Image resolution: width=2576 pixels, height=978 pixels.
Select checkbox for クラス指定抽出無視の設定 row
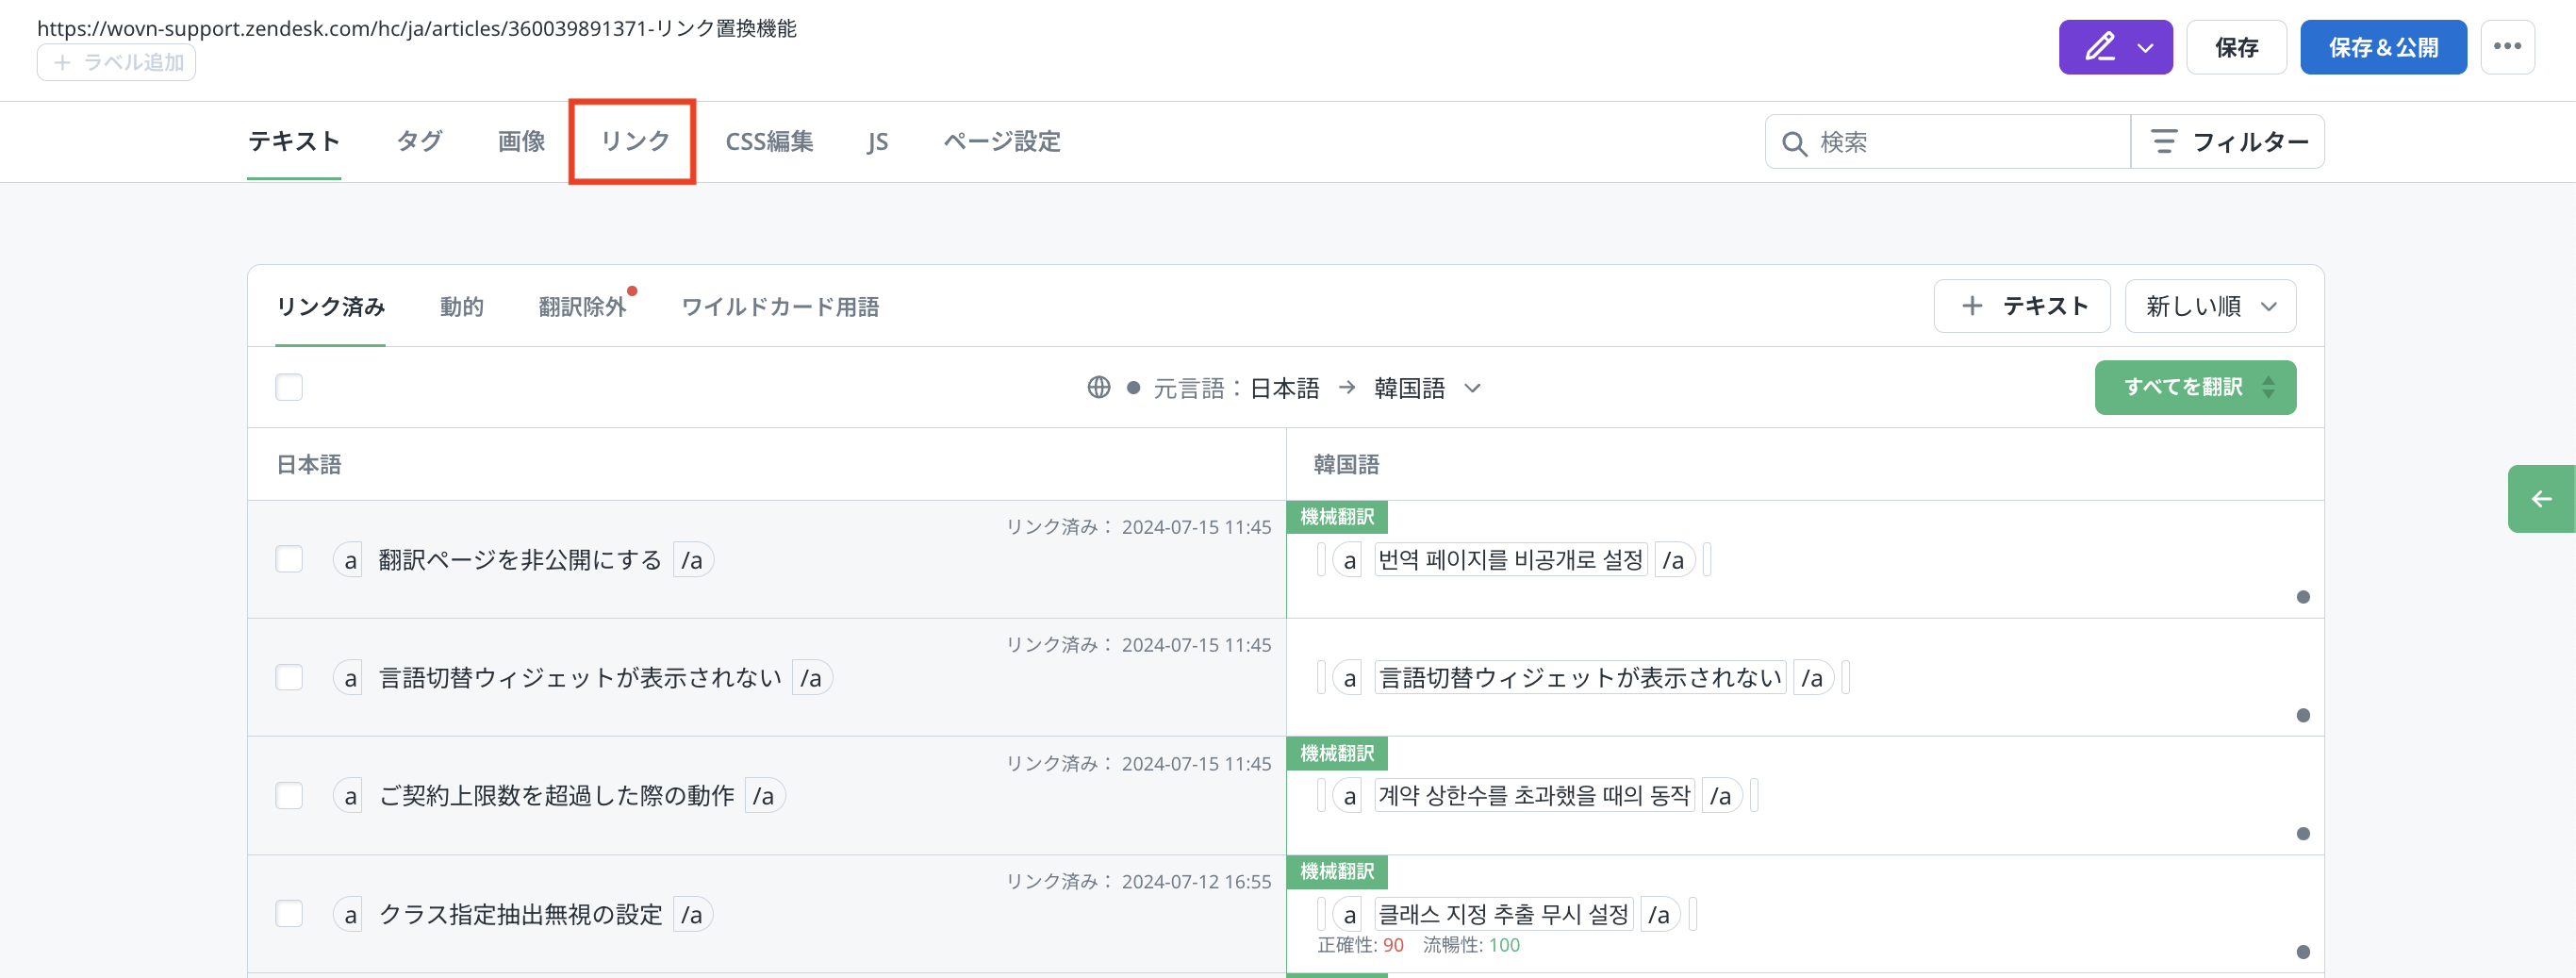click(289, 914)
